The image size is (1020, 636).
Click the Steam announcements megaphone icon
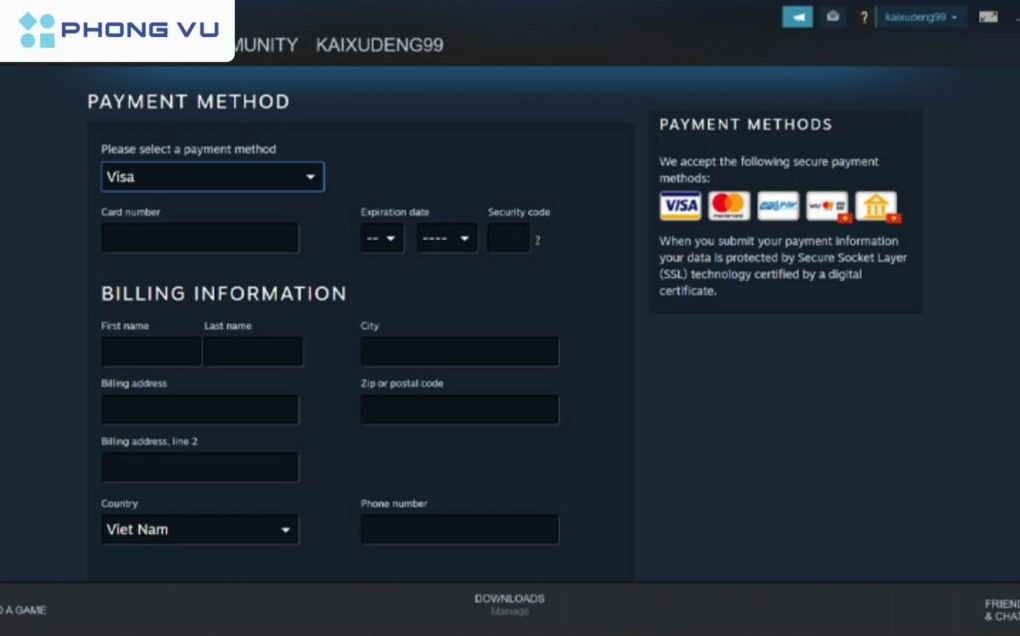tap(797, 17)
